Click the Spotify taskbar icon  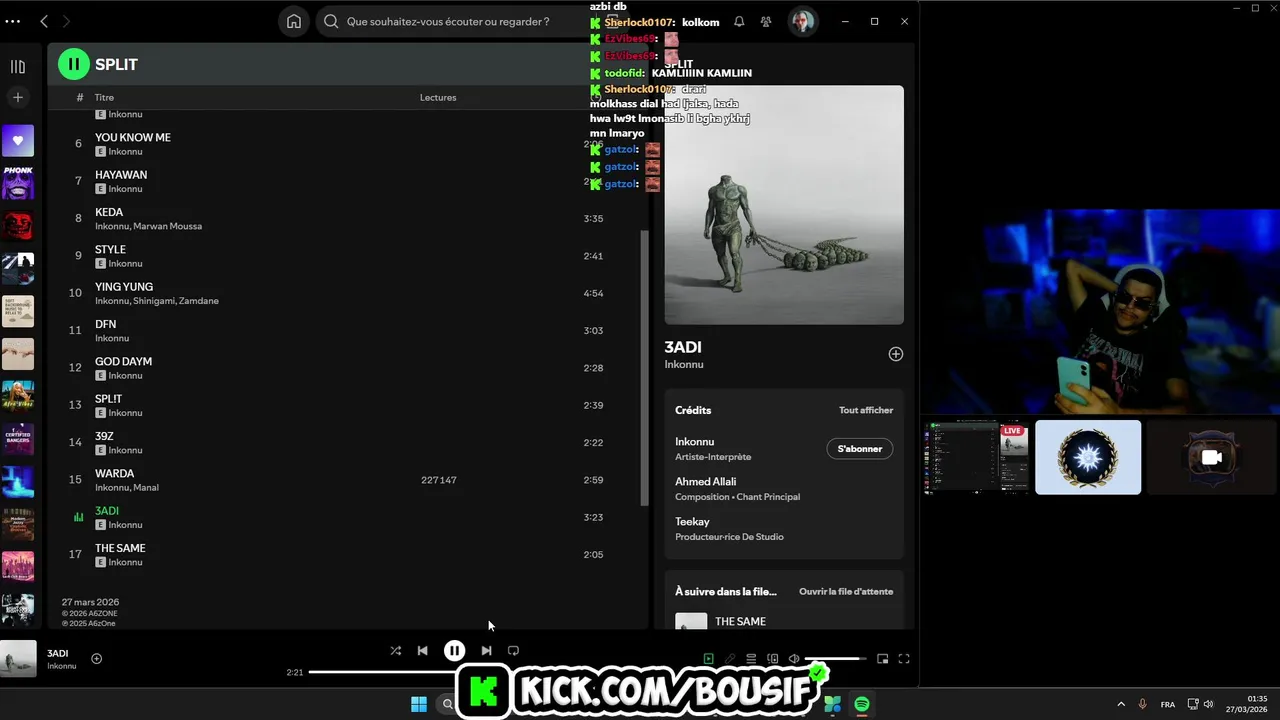pos(861,704)
